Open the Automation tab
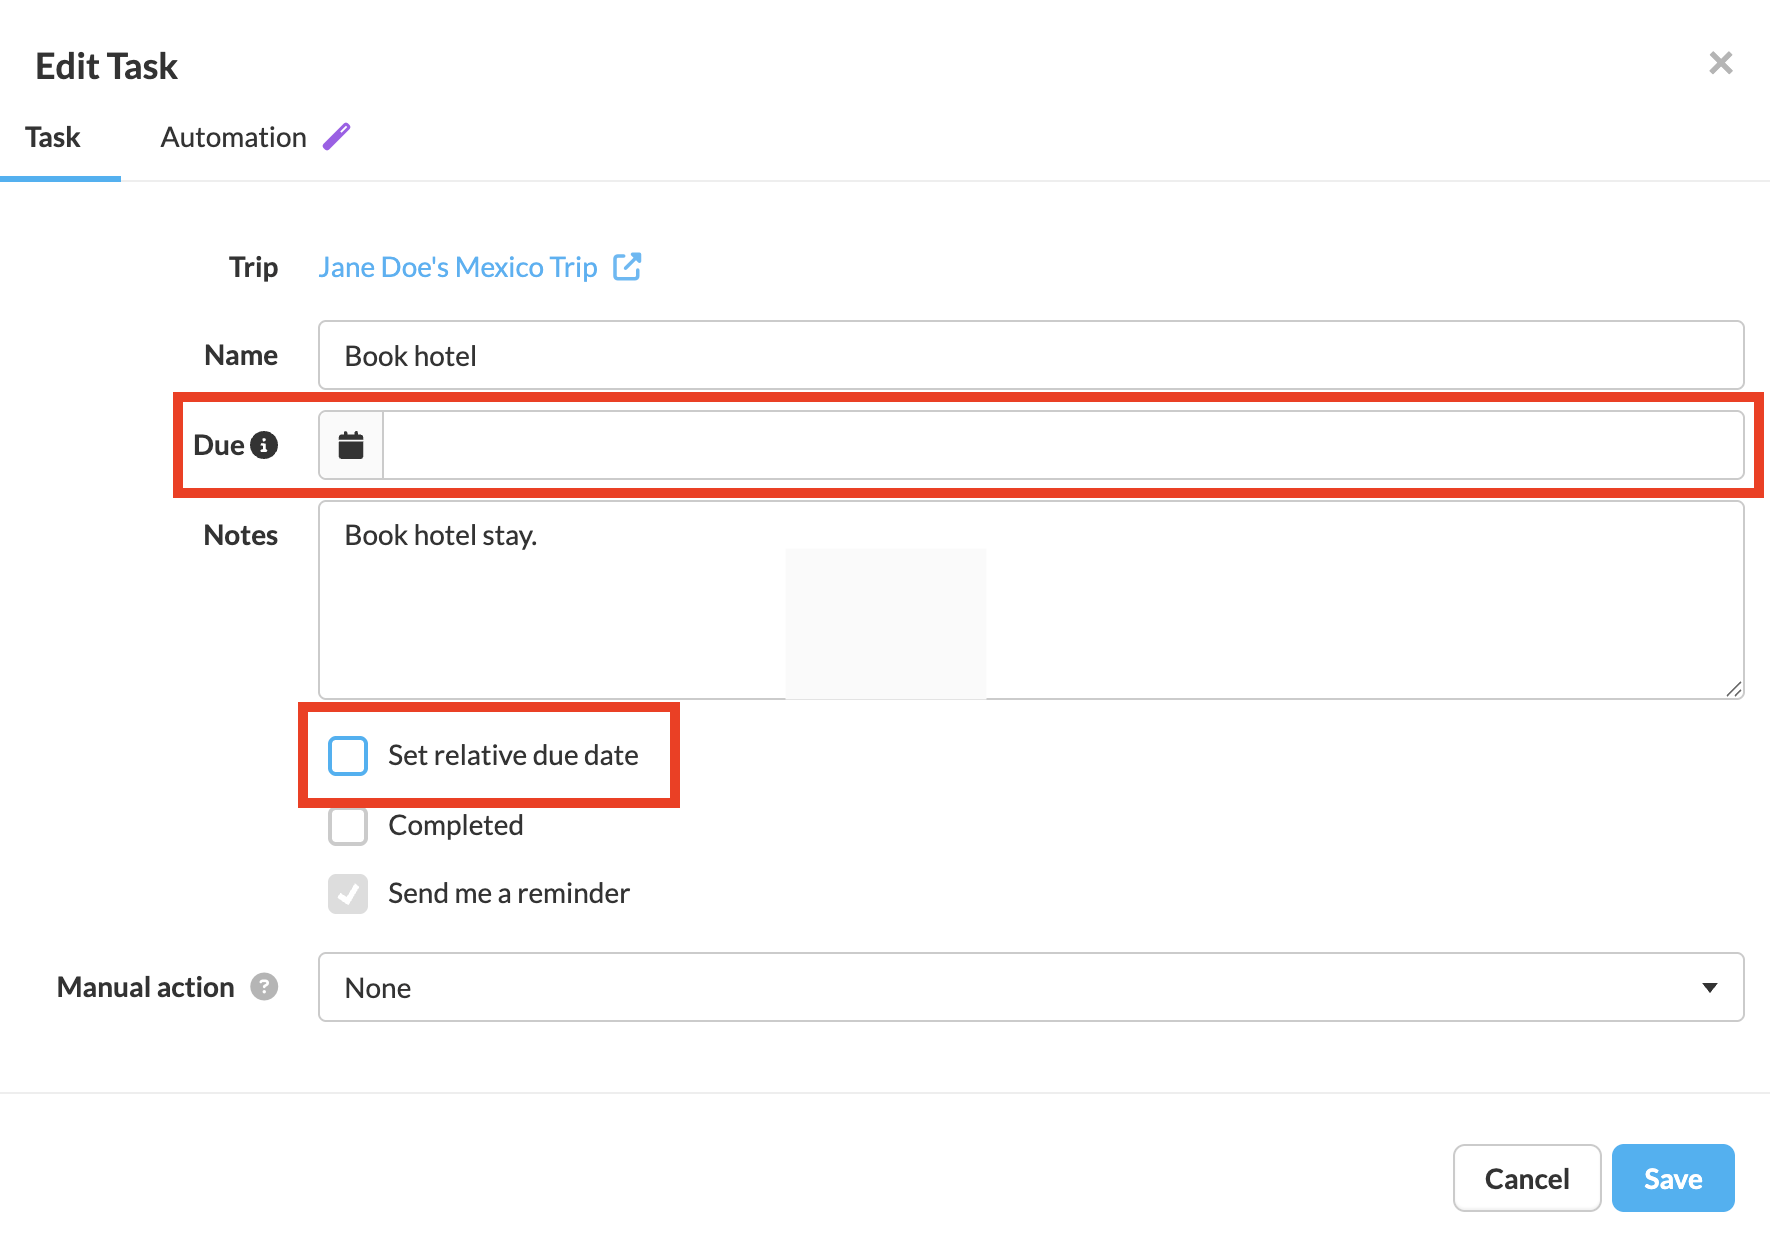Viewport: 1770px width, 1250px height. coord(233,137)
